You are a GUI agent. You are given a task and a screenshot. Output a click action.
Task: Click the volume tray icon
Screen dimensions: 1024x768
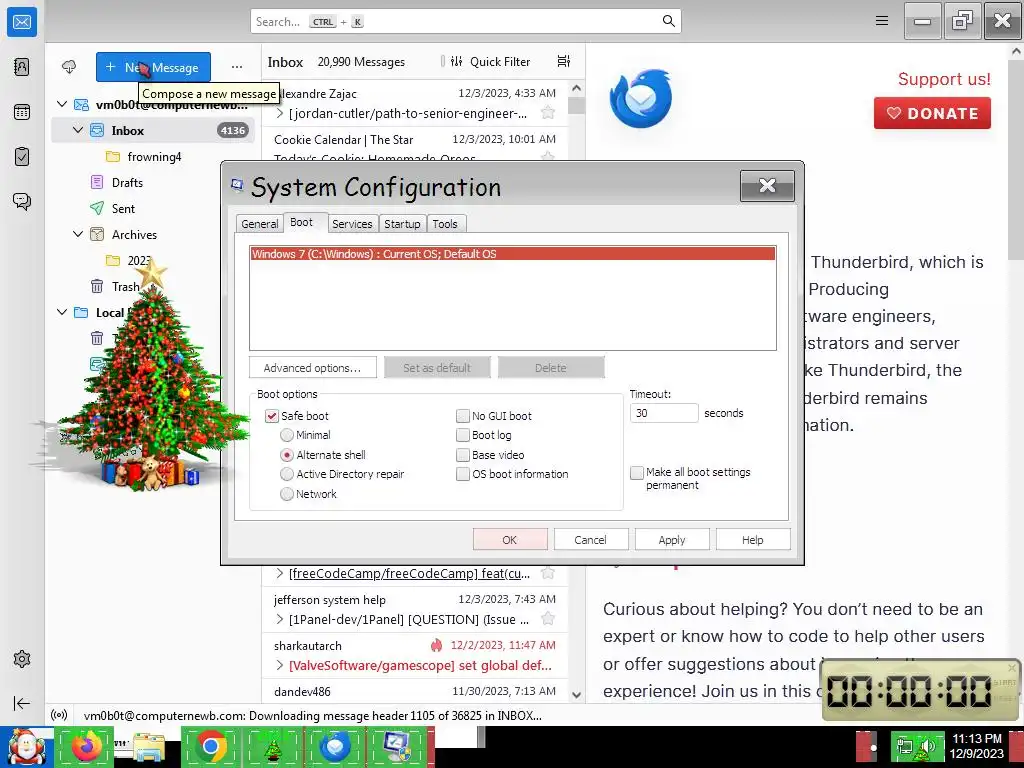[928, 745]
